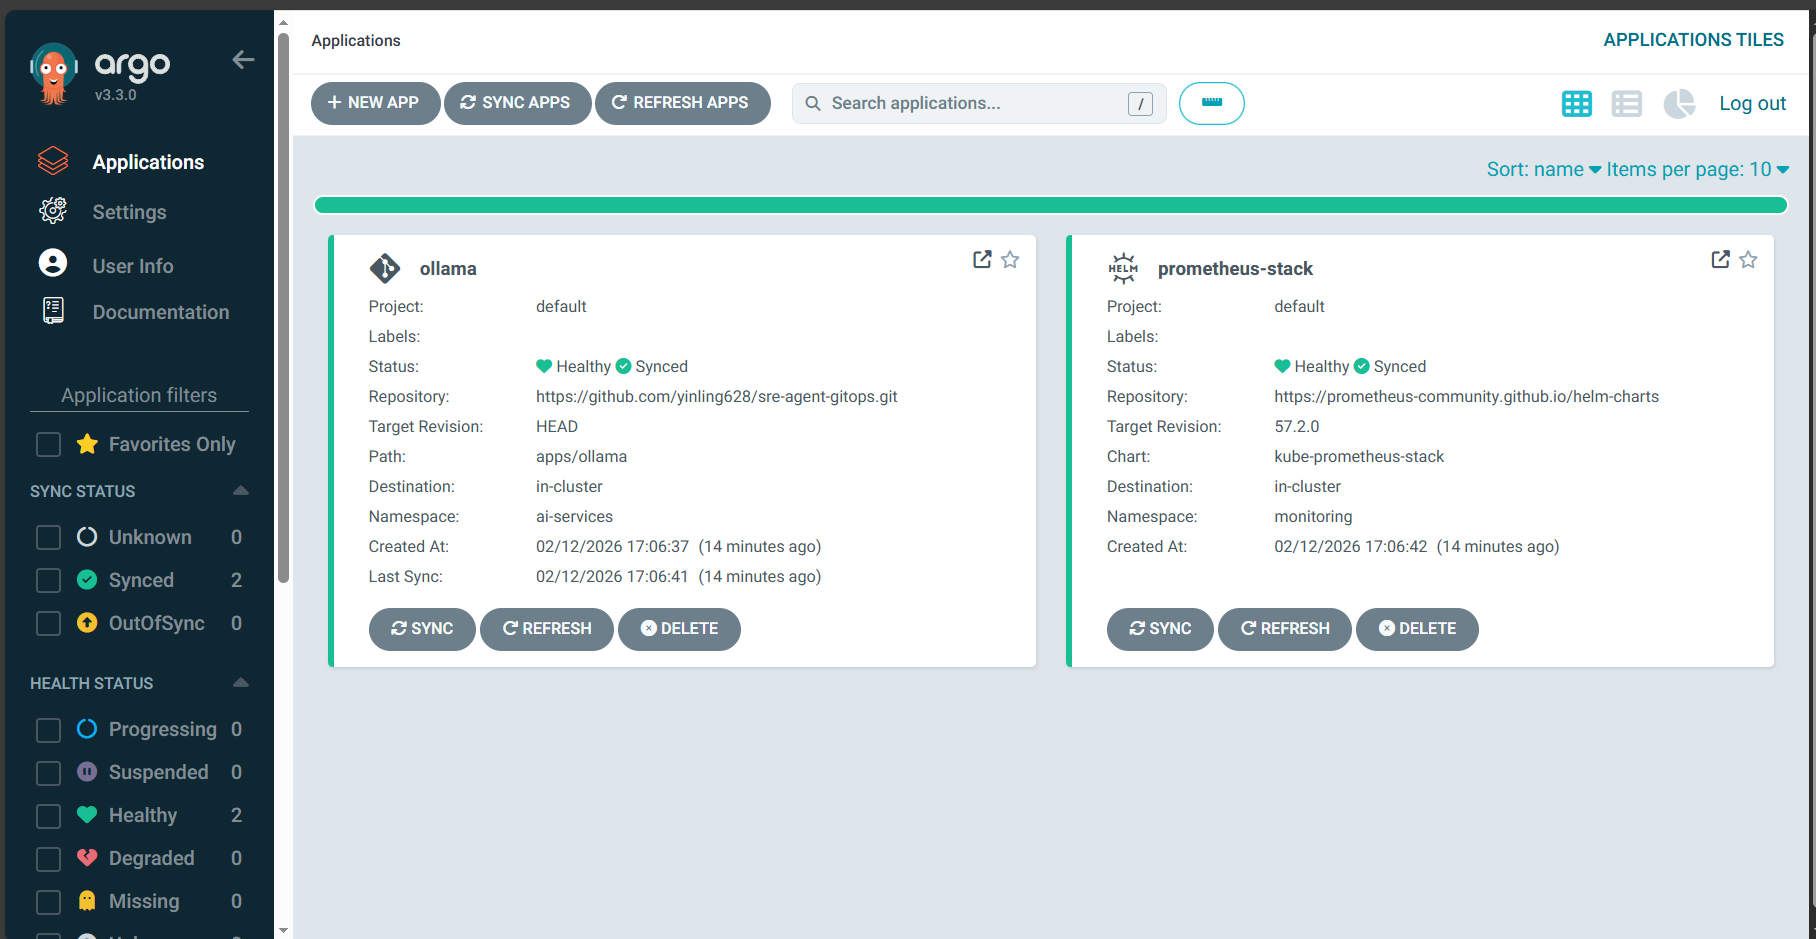Viewport: 1816px width, 939px height.
Task: Click the Healthy green heart filter icon
Action: coord(87,815)
